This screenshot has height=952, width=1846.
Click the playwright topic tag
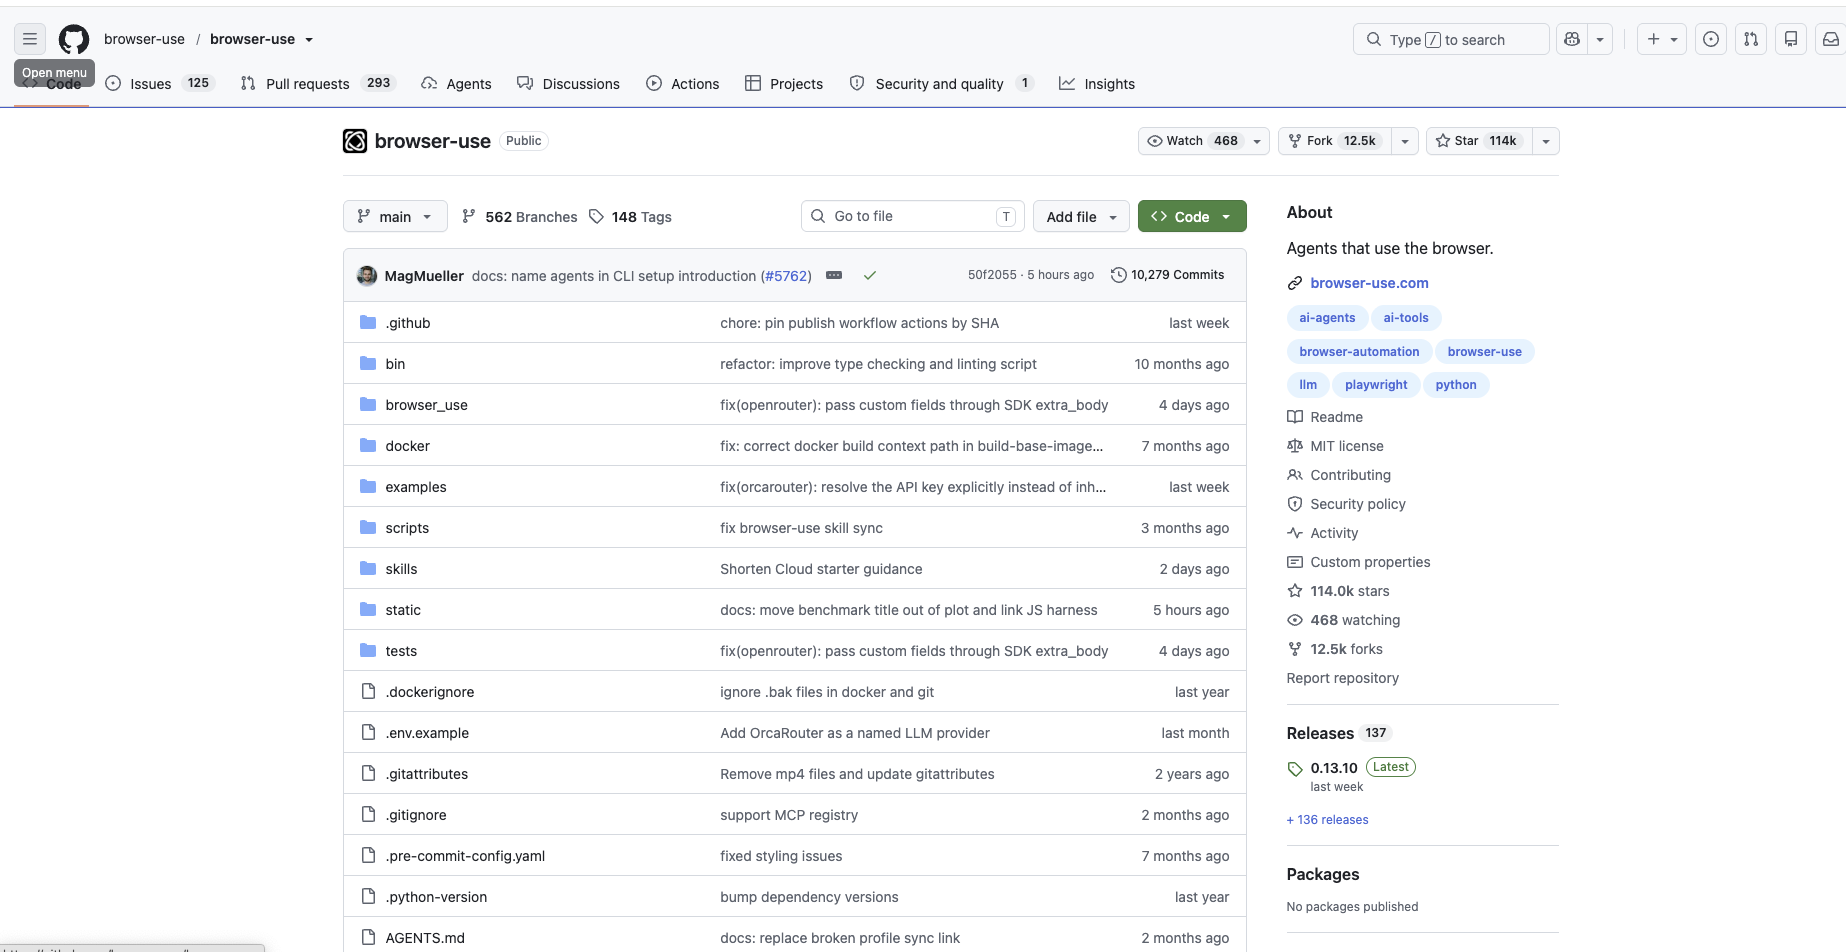(x=1376, y=385)
